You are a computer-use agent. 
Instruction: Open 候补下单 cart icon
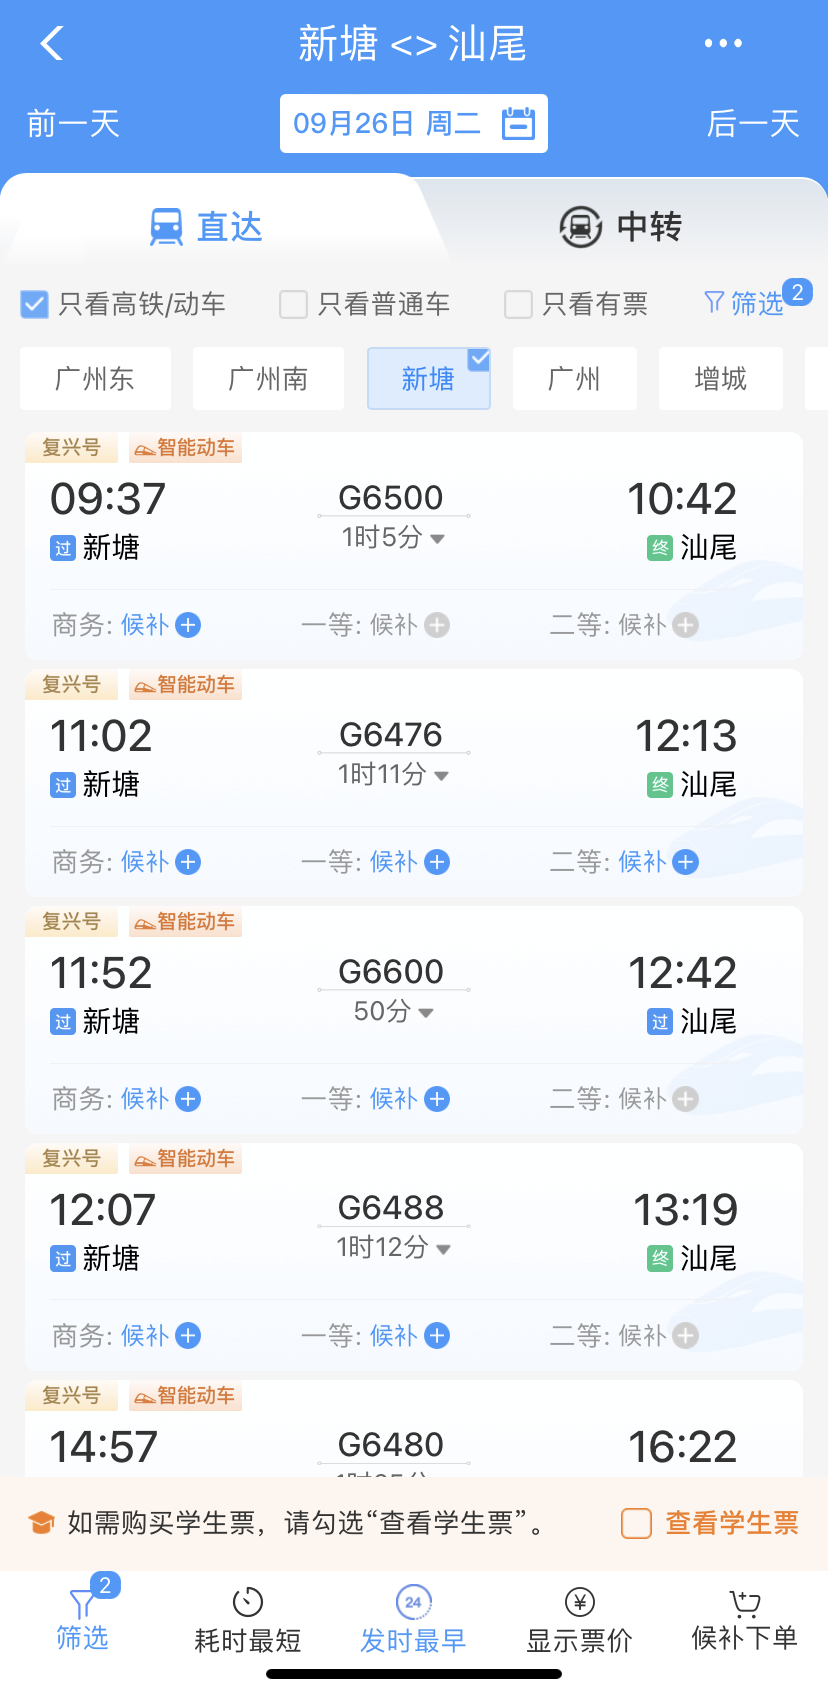[x=745, y=1604]
